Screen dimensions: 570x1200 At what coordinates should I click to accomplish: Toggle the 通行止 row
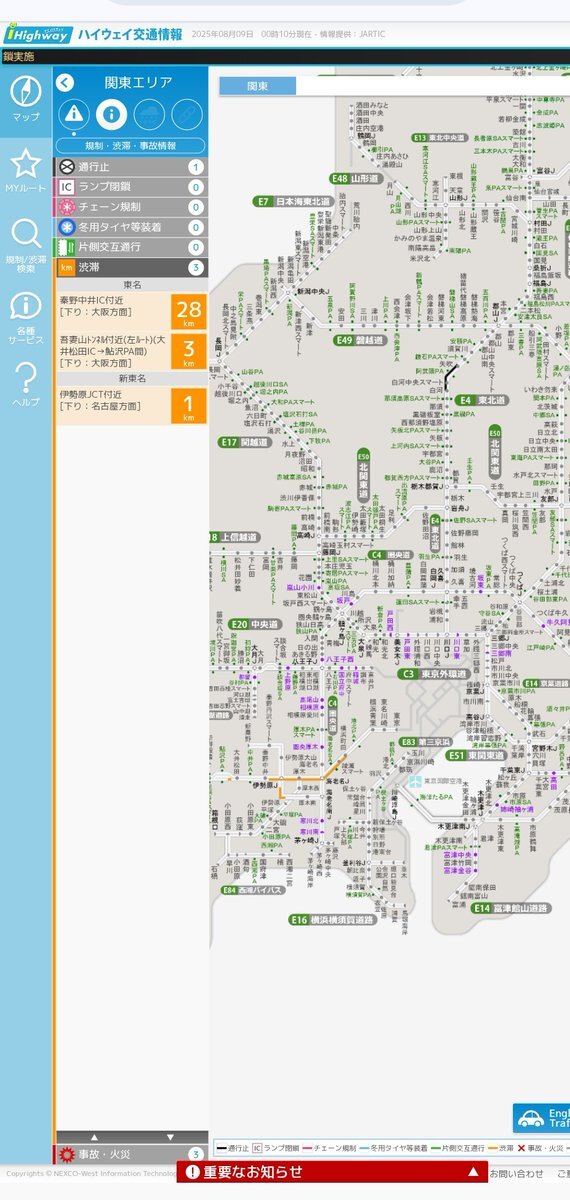click(x=131, y=168)
